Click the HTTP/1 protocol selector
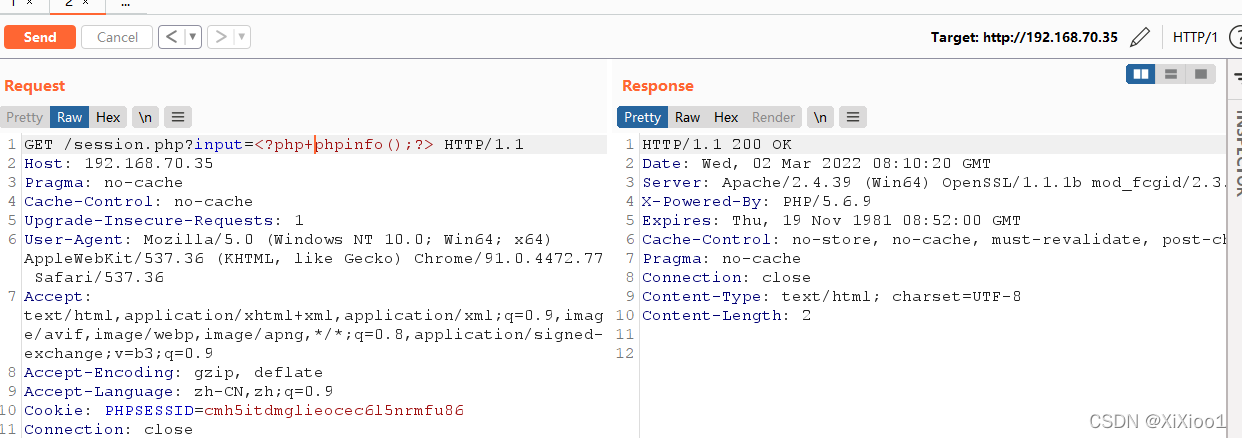 [x=1195, y=37]
